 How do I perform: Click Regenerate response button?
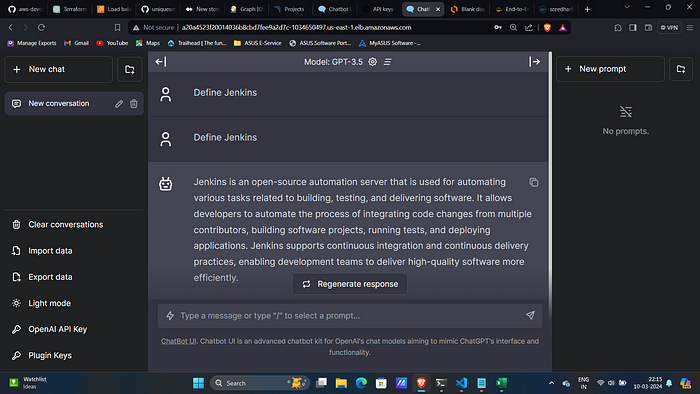[350, 284]
